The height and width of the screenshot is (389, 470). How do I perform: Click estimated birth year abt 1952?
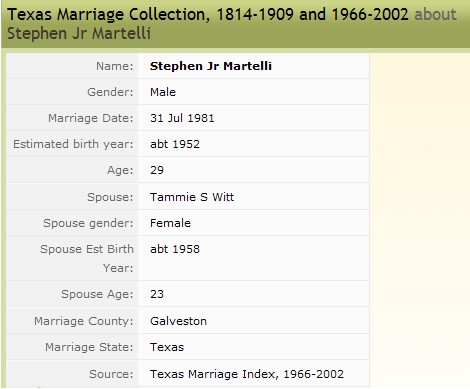[175, 144]
